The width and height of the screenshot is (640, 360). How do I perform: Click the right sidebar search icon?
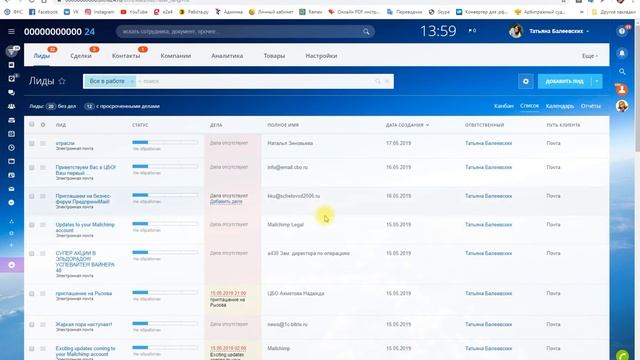[622, 71]
